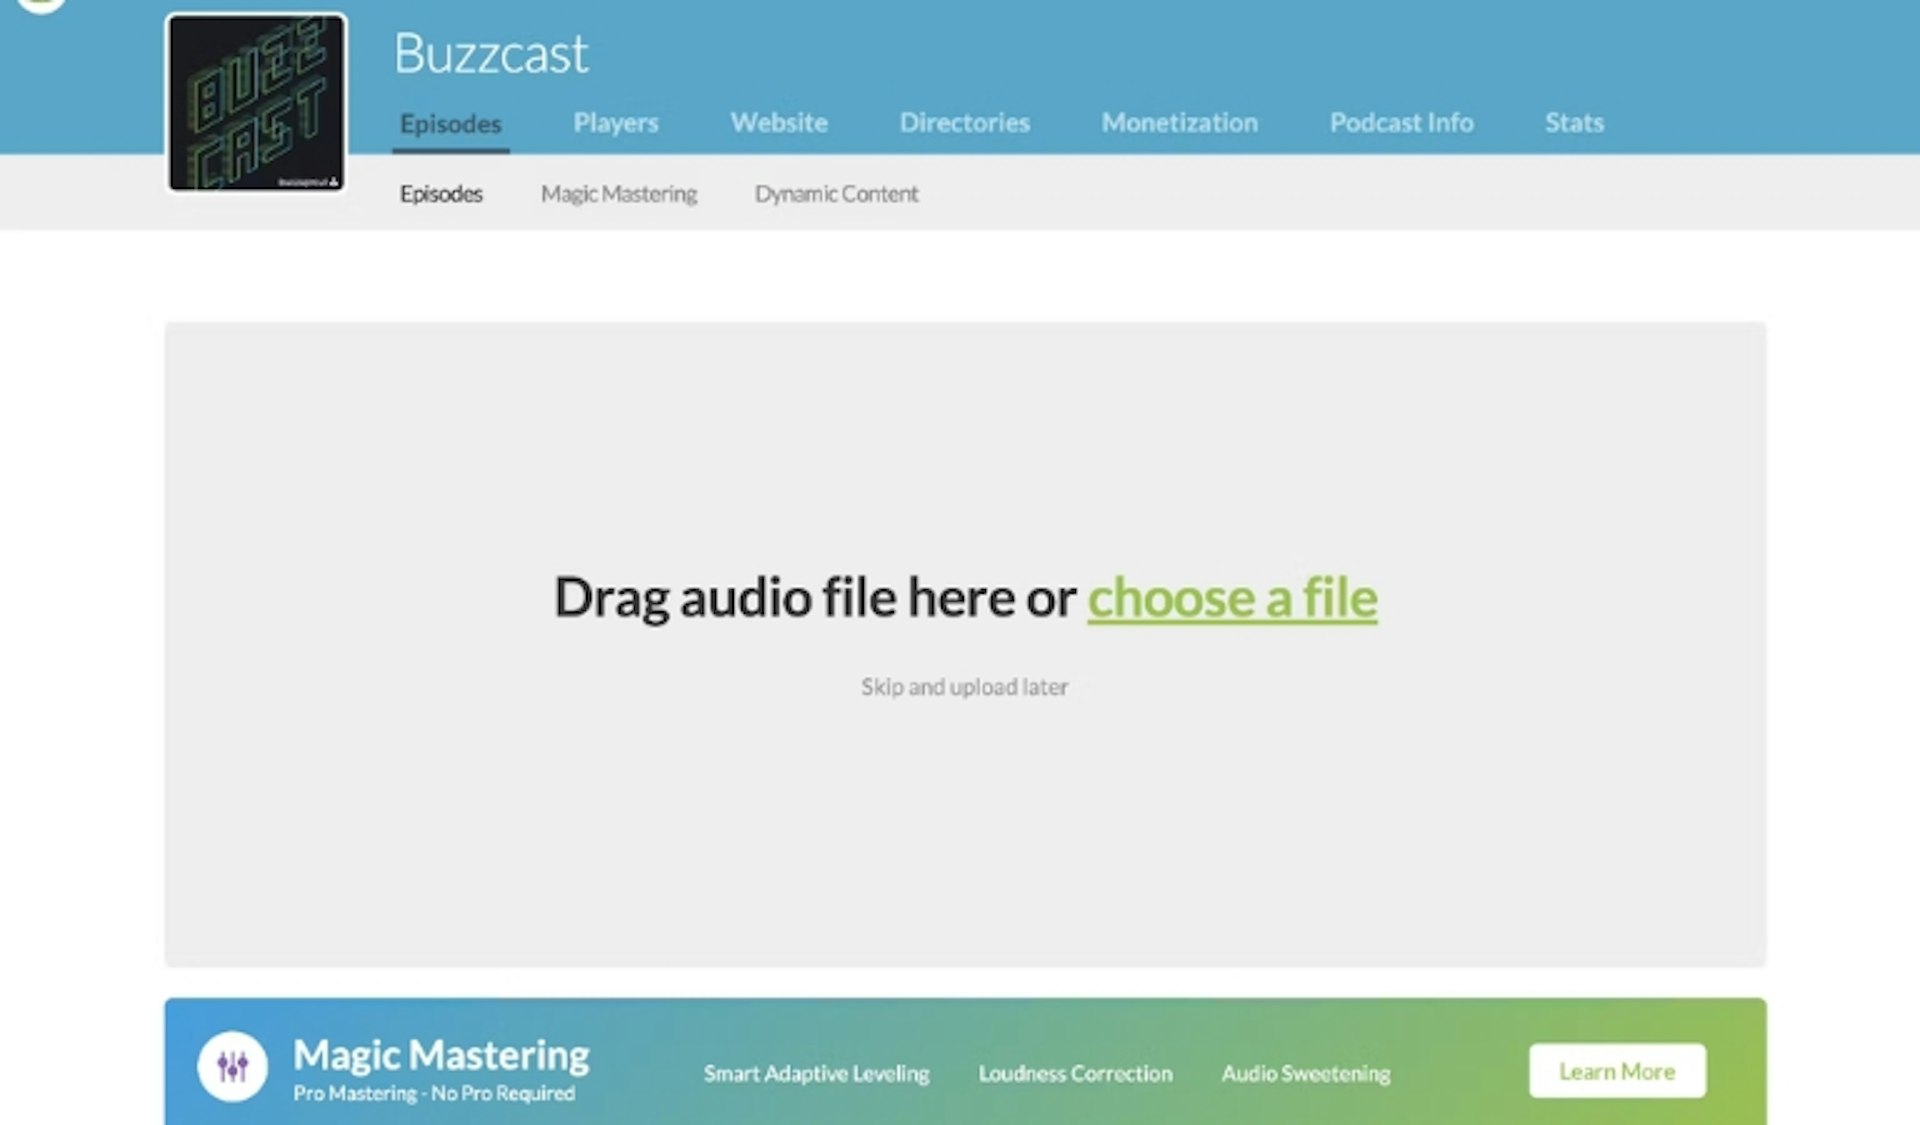
Task: Open the Magic Mastering icon panel
Action: coord(236,1066)
